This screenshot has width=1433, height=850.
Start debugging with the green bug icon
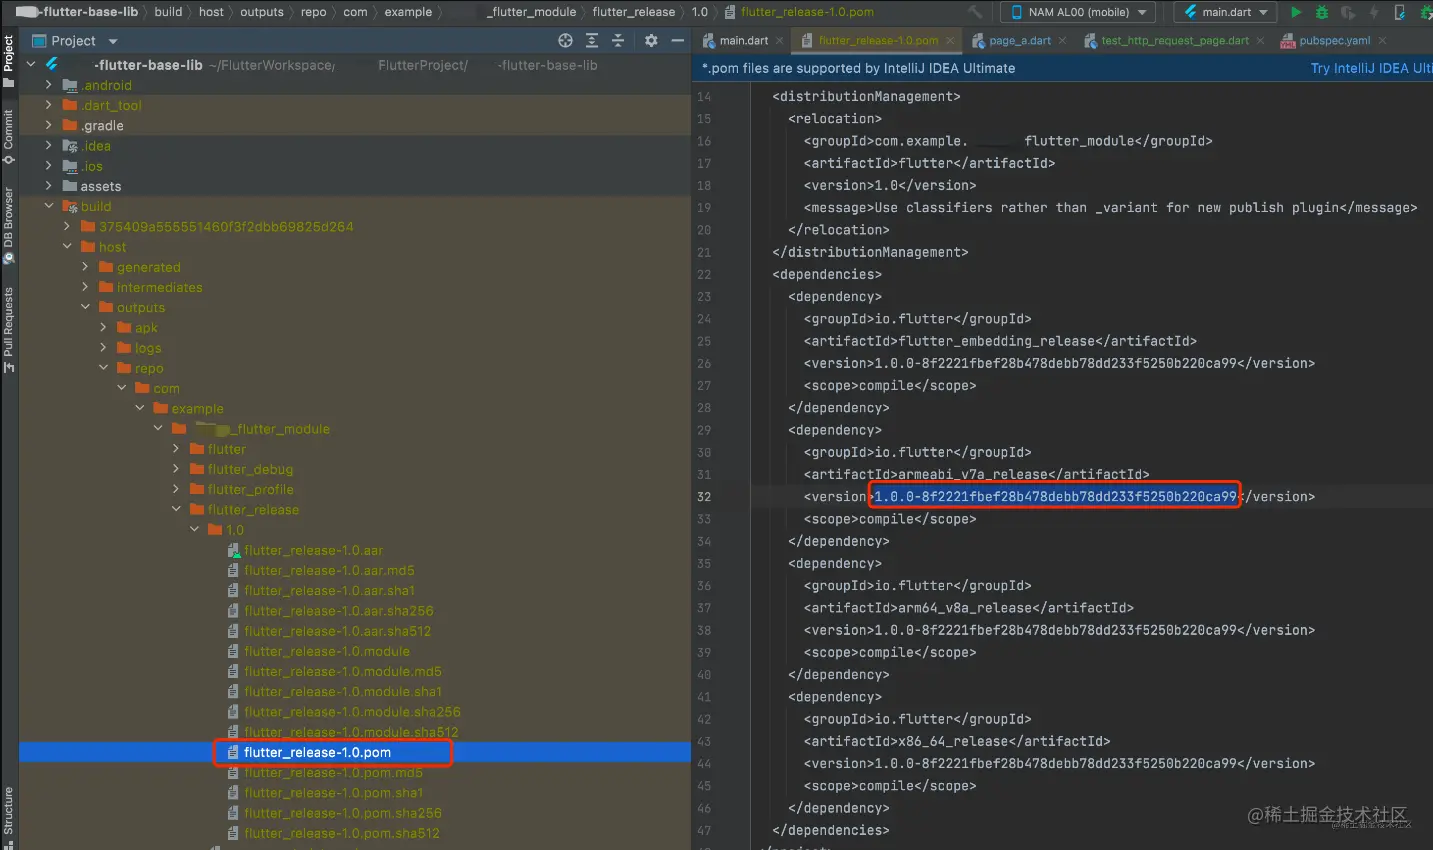(x=1322, y=12)
